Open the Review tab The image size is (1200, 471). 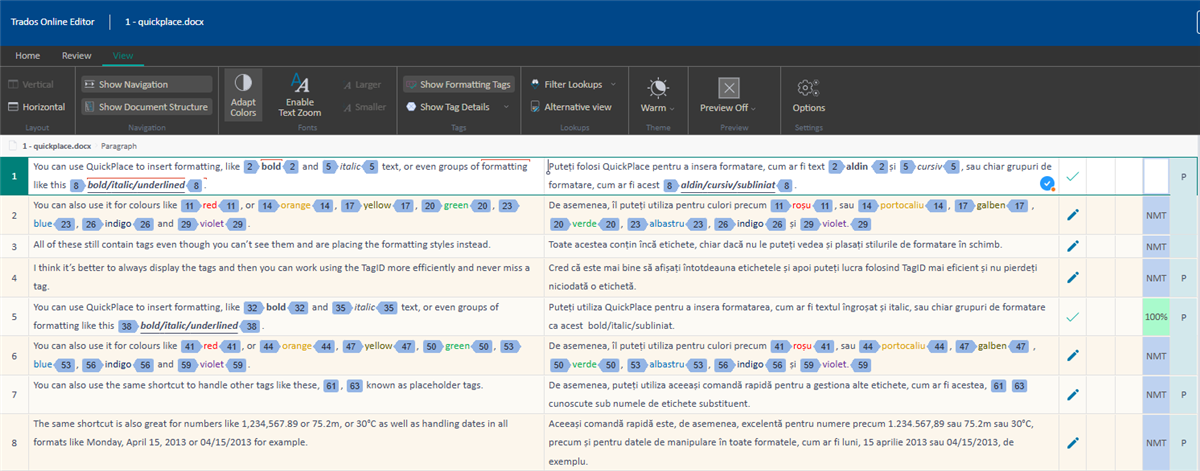pyautogui.click(x=77, y=56)
